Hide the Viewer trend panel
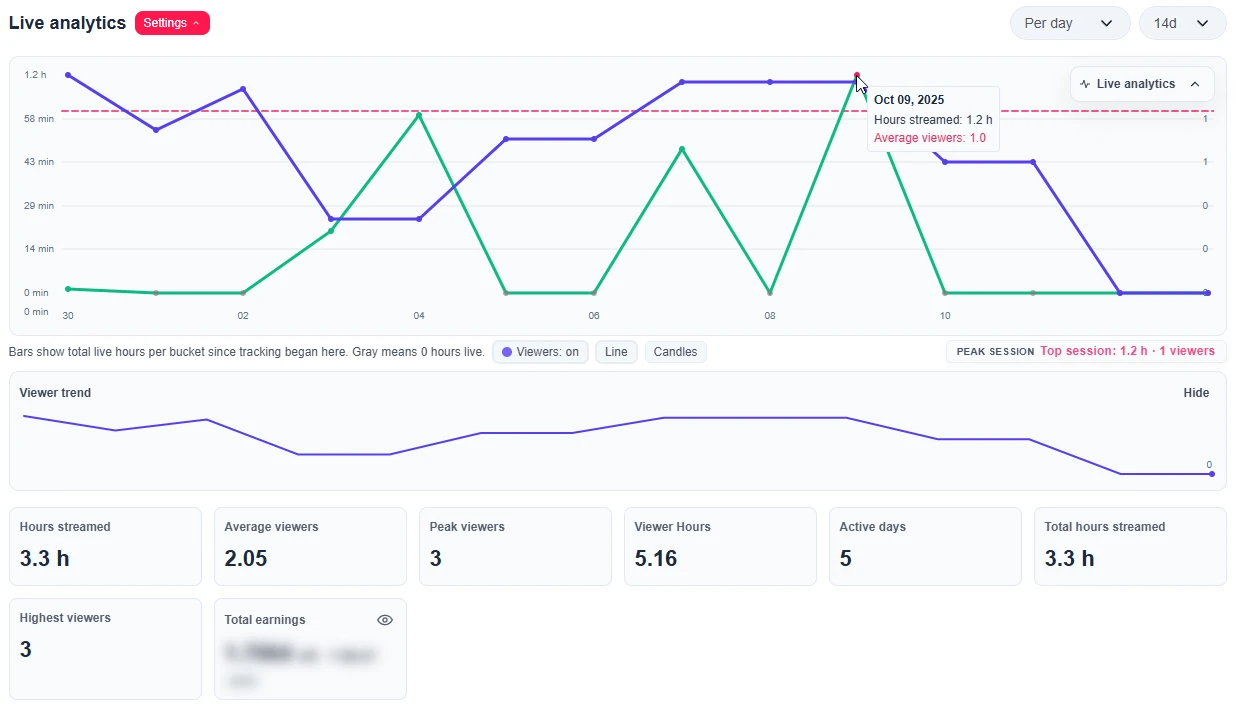This screenshot has height=711, width=1236. (x=1196, y=393)
